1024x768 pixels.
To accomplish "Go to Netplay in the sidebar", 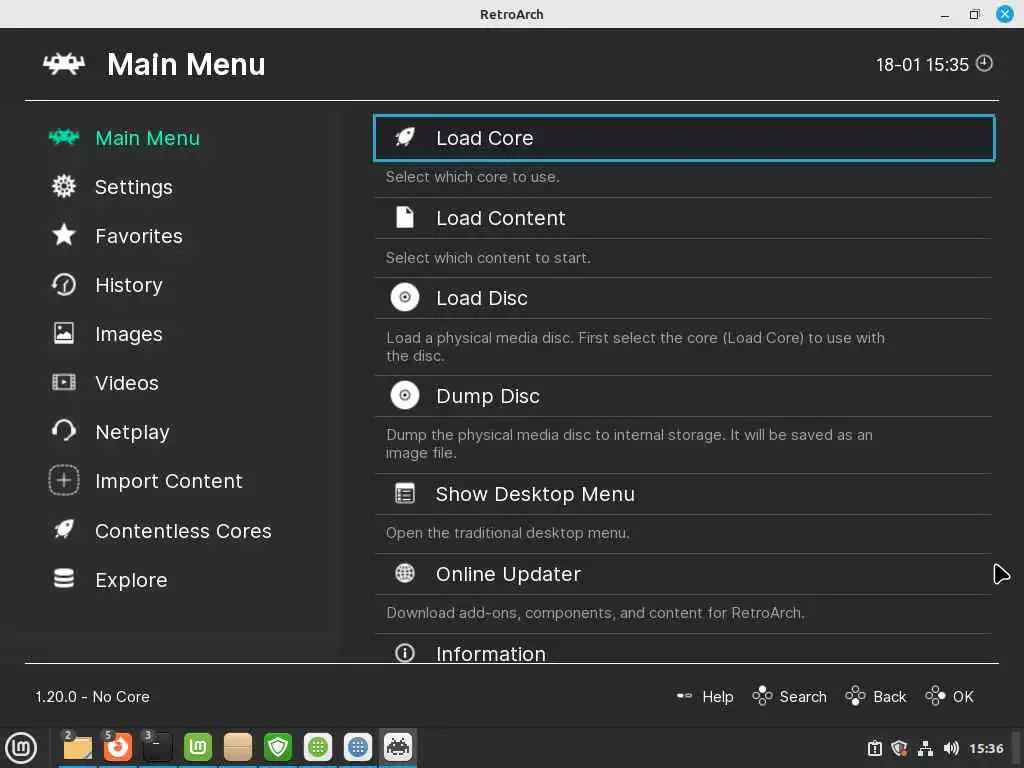I will 133,432.
